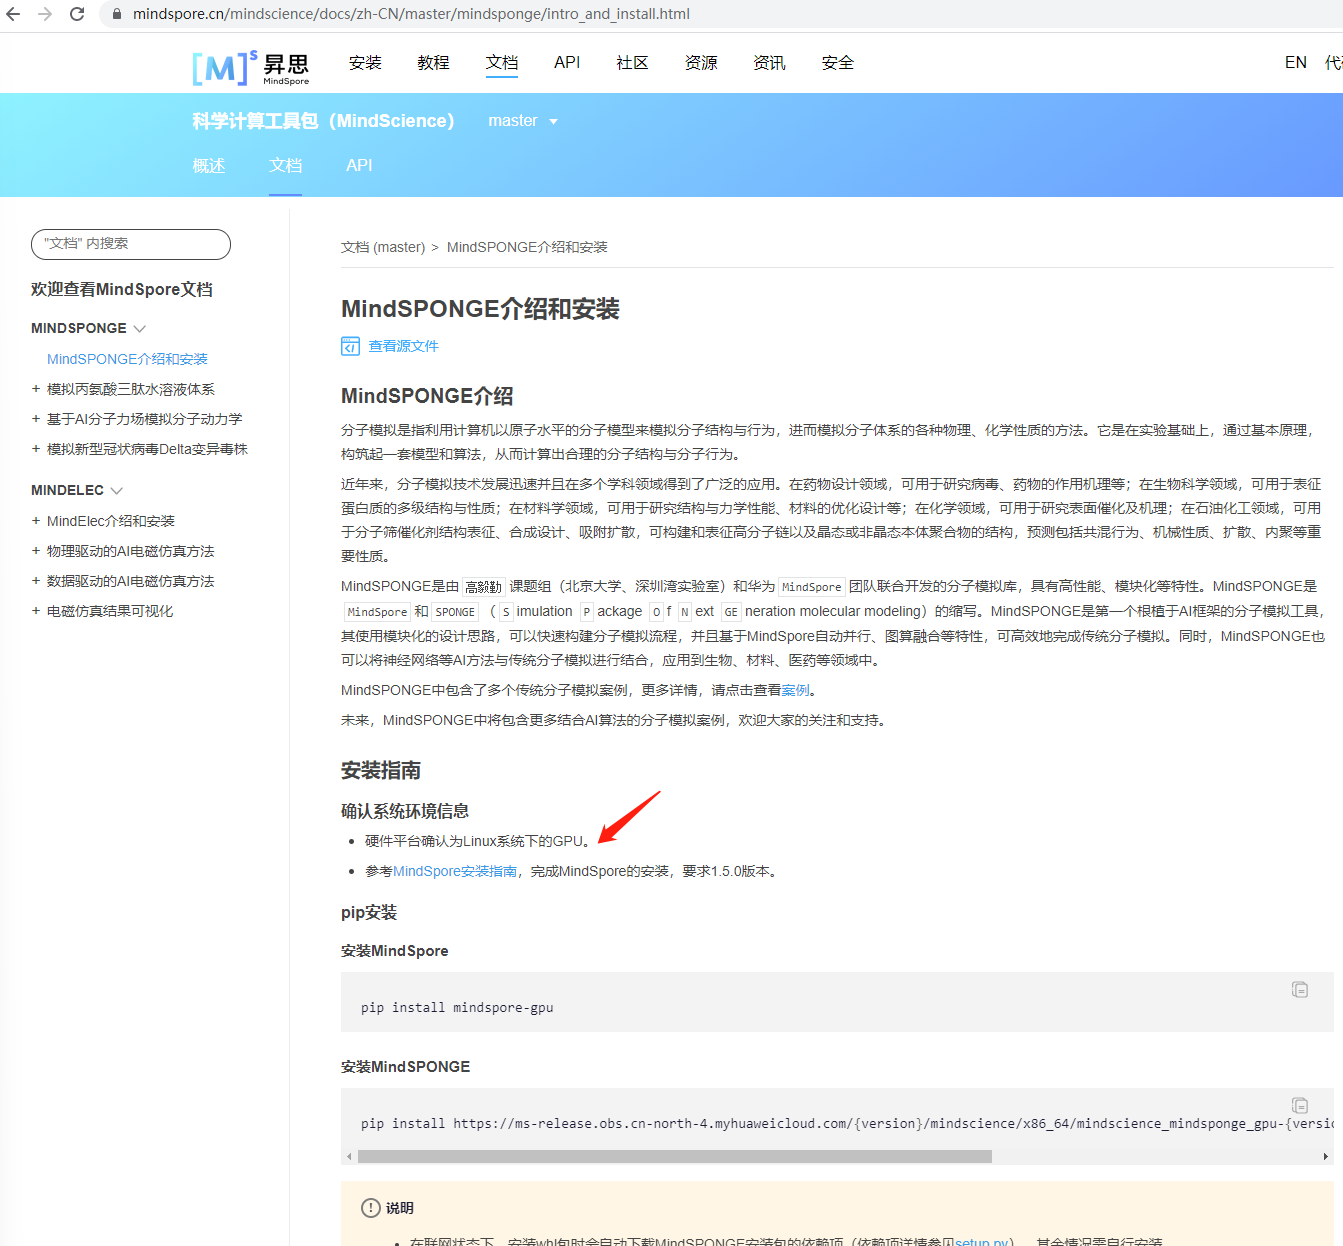Expand the 基于AI分子力场模拟分子动力学 tree item
1343x1246 pixels.
36,419
